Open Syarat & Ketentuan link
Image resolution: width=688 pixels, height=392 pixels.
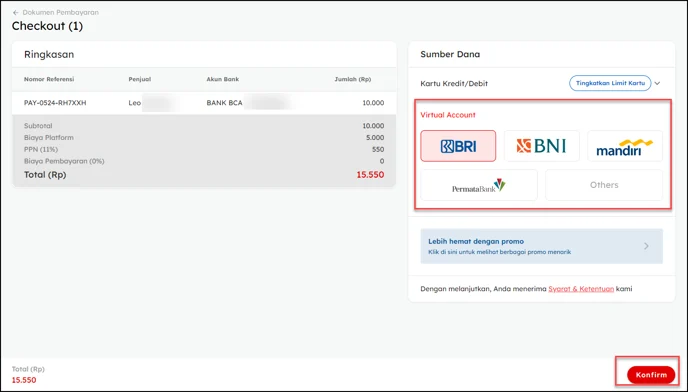(581, 289)
